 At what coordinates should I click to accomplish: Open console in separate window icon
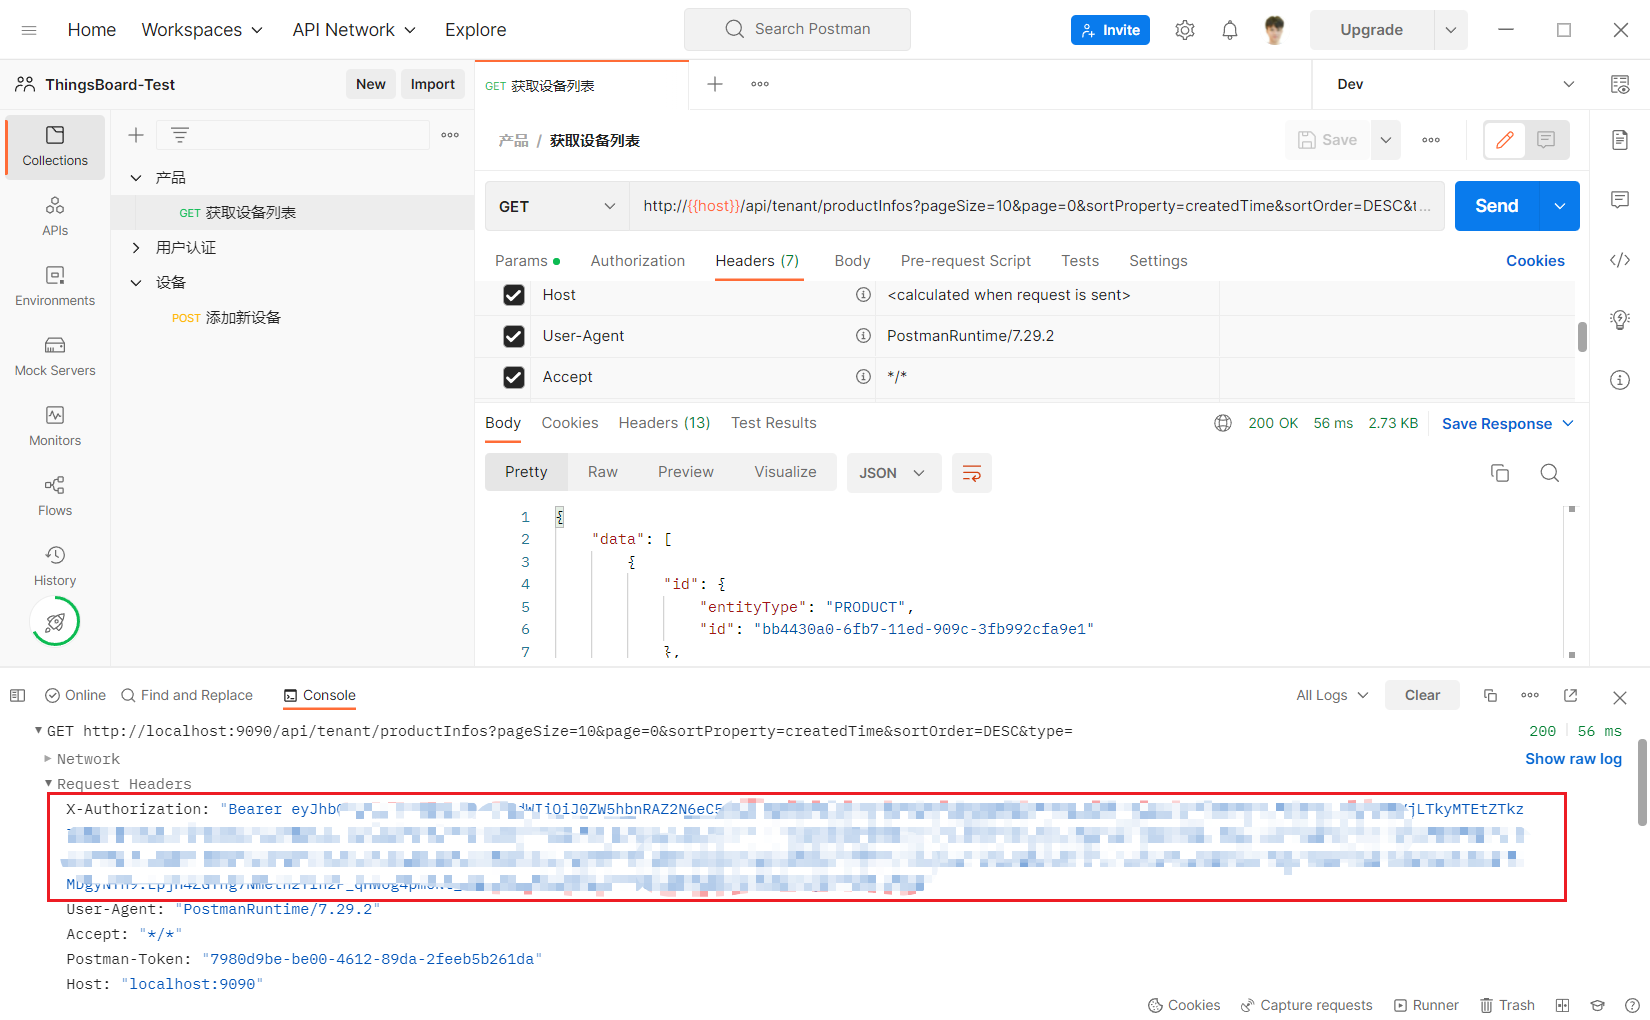1570,695
